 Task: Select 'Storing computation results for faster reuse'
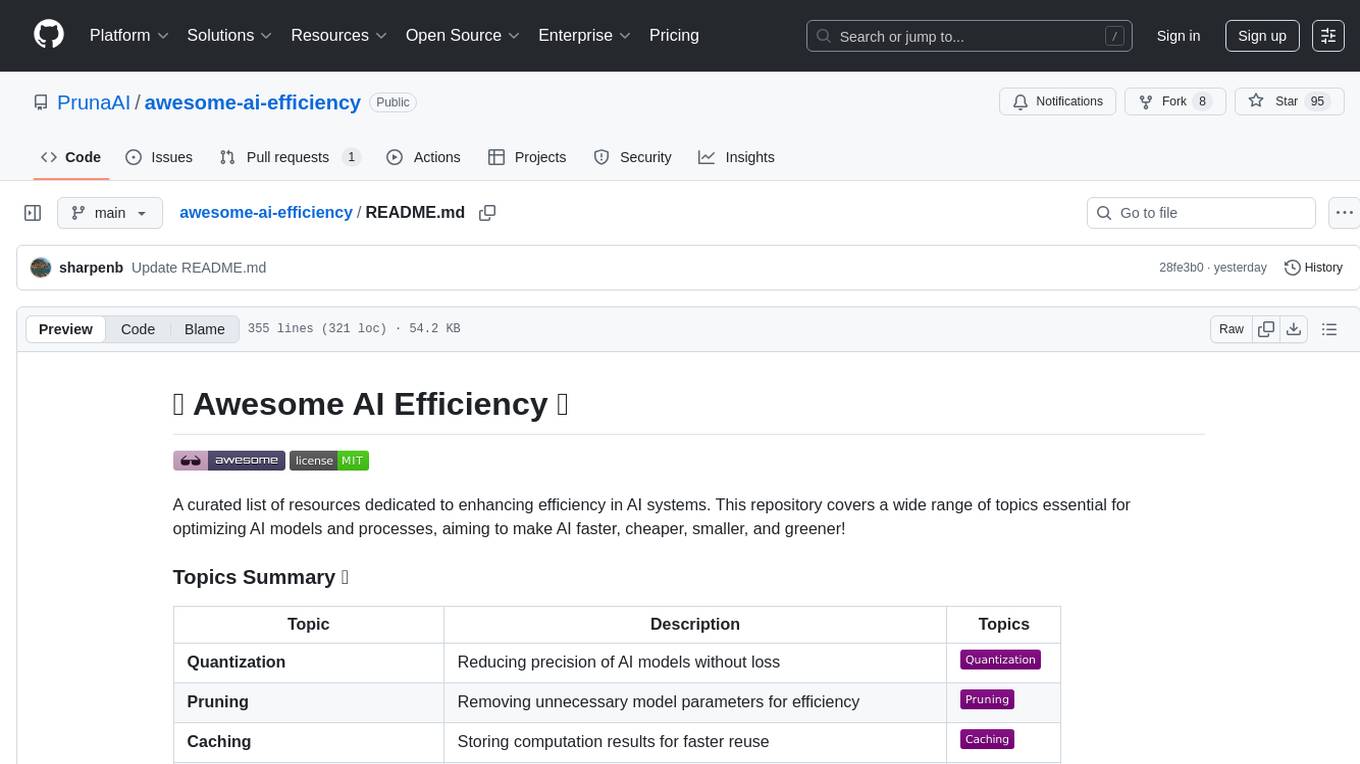tap(613, 742)
